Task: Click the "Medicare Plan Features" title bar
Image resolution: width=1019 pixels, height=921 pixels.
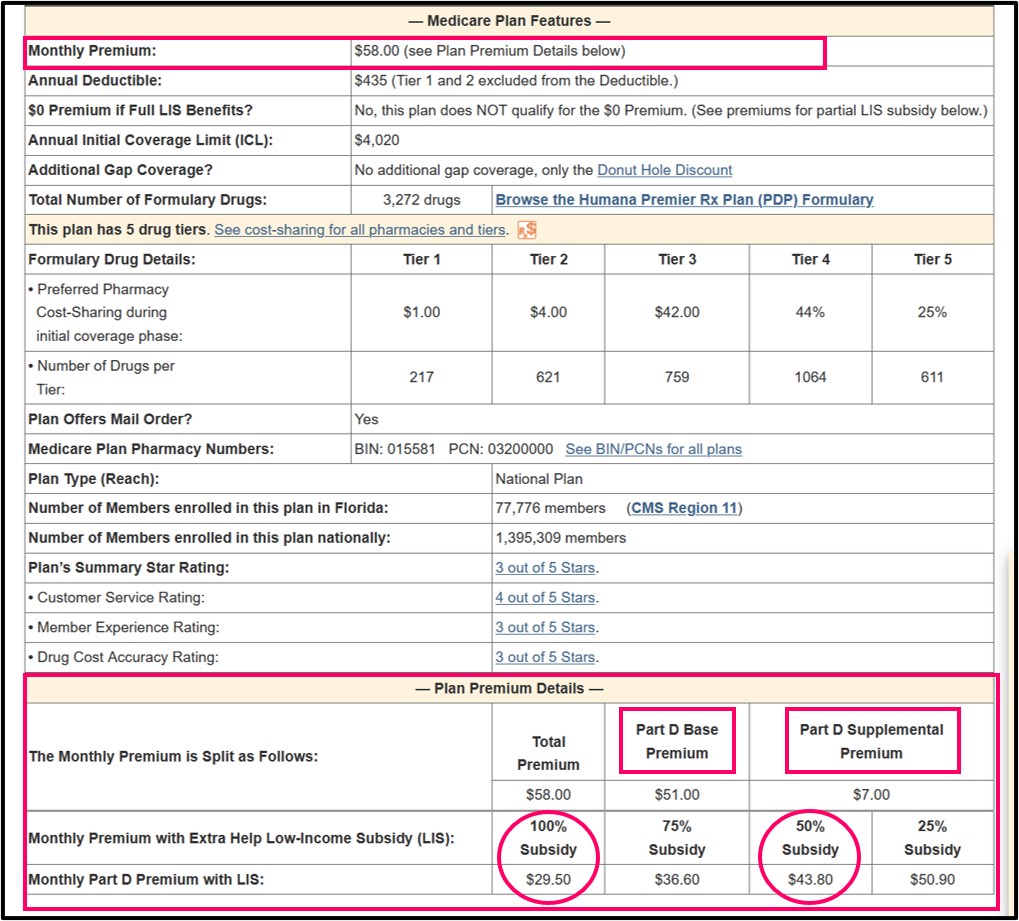Action: [x=509, y=19]
